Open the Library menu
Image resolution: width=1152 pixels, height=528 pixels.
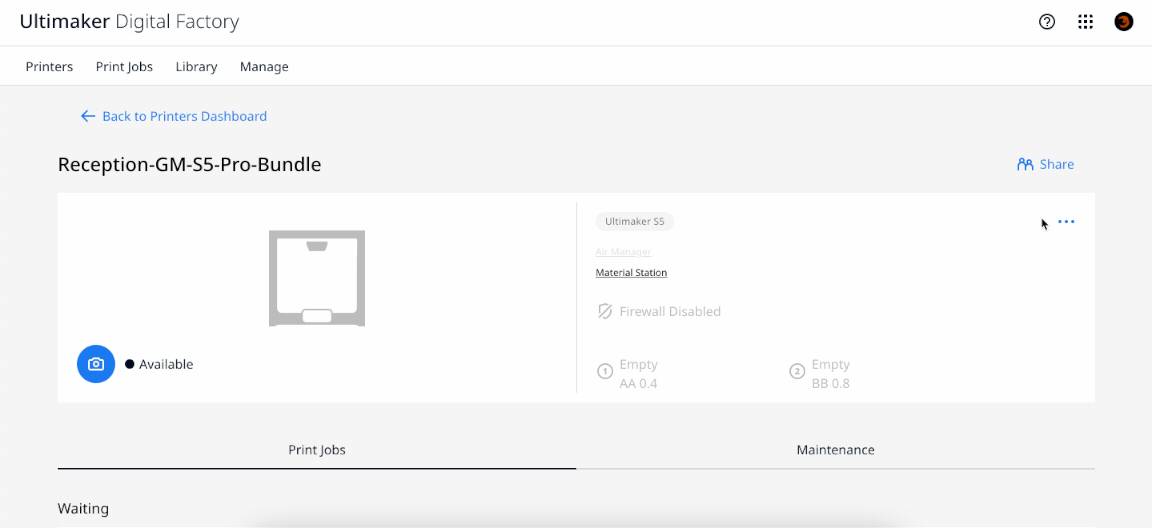tap(196, 67)
